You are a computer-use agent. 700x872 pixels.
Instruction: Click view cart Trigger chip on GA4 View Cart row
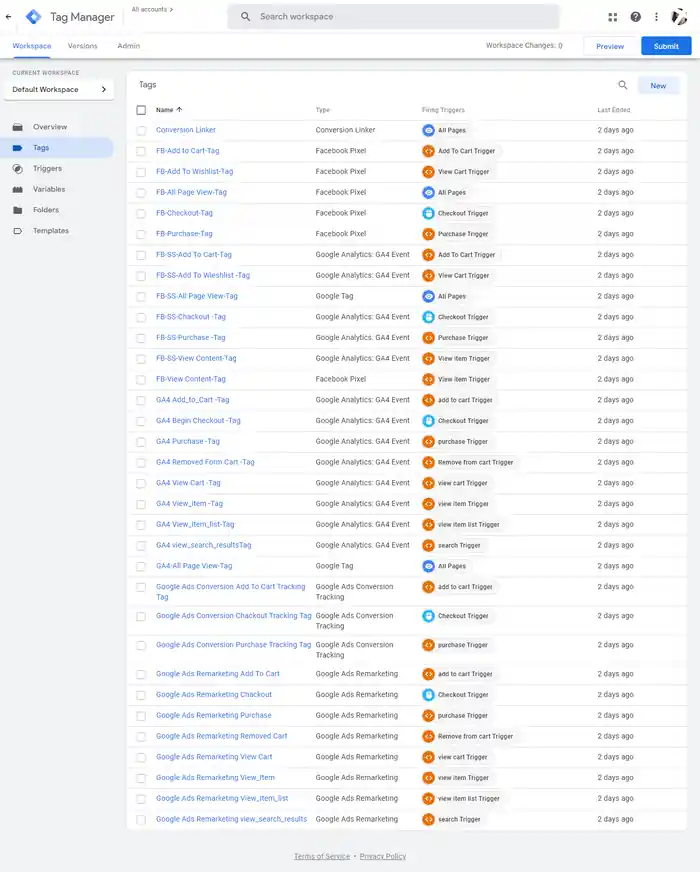tap(456, 483)
